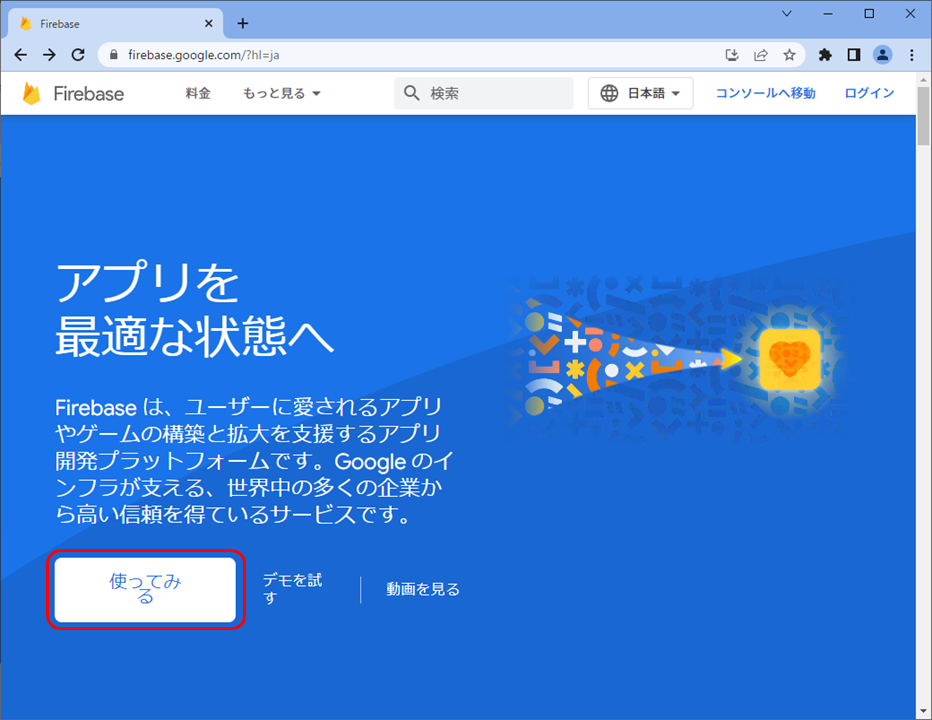Screen dimensions: 932x720
Task: Click the lock icon in address bar
Action: pos(114,55)
